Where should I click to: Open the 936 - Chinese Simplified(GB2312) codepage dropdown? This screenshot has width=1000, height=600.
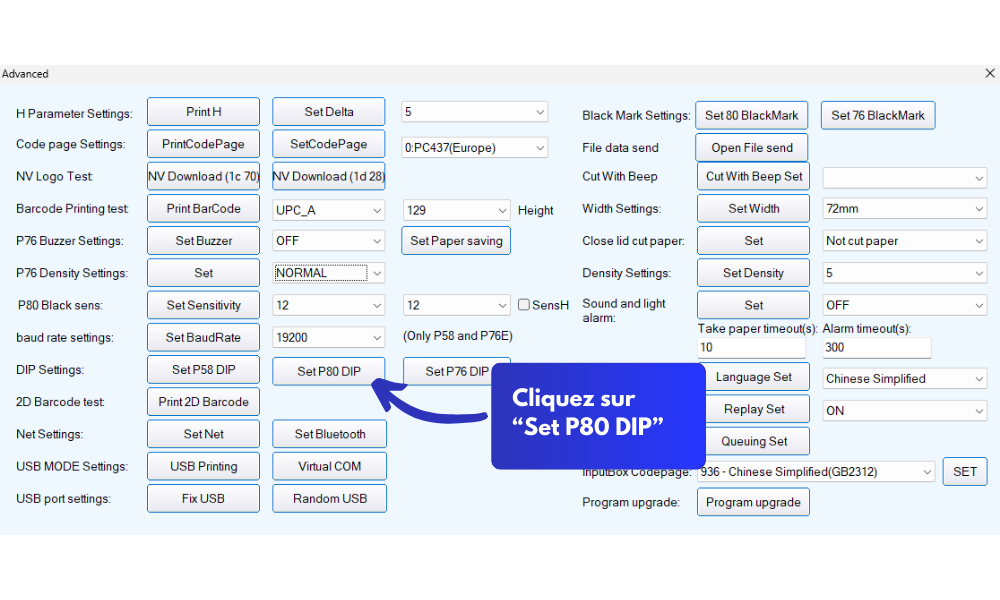coord(816,472)
